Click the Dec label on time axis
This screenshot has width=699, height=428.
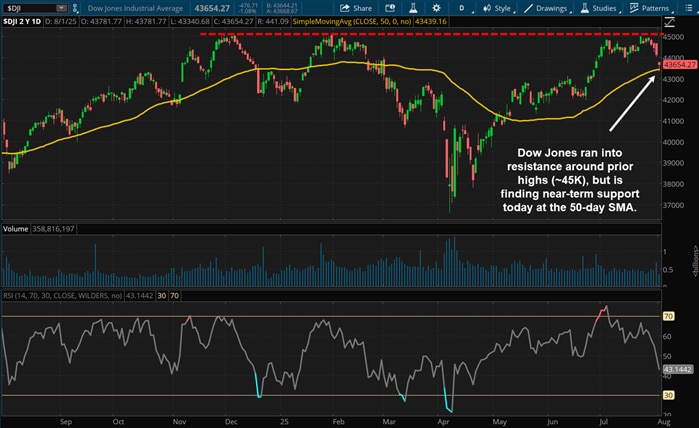point(231,422)
